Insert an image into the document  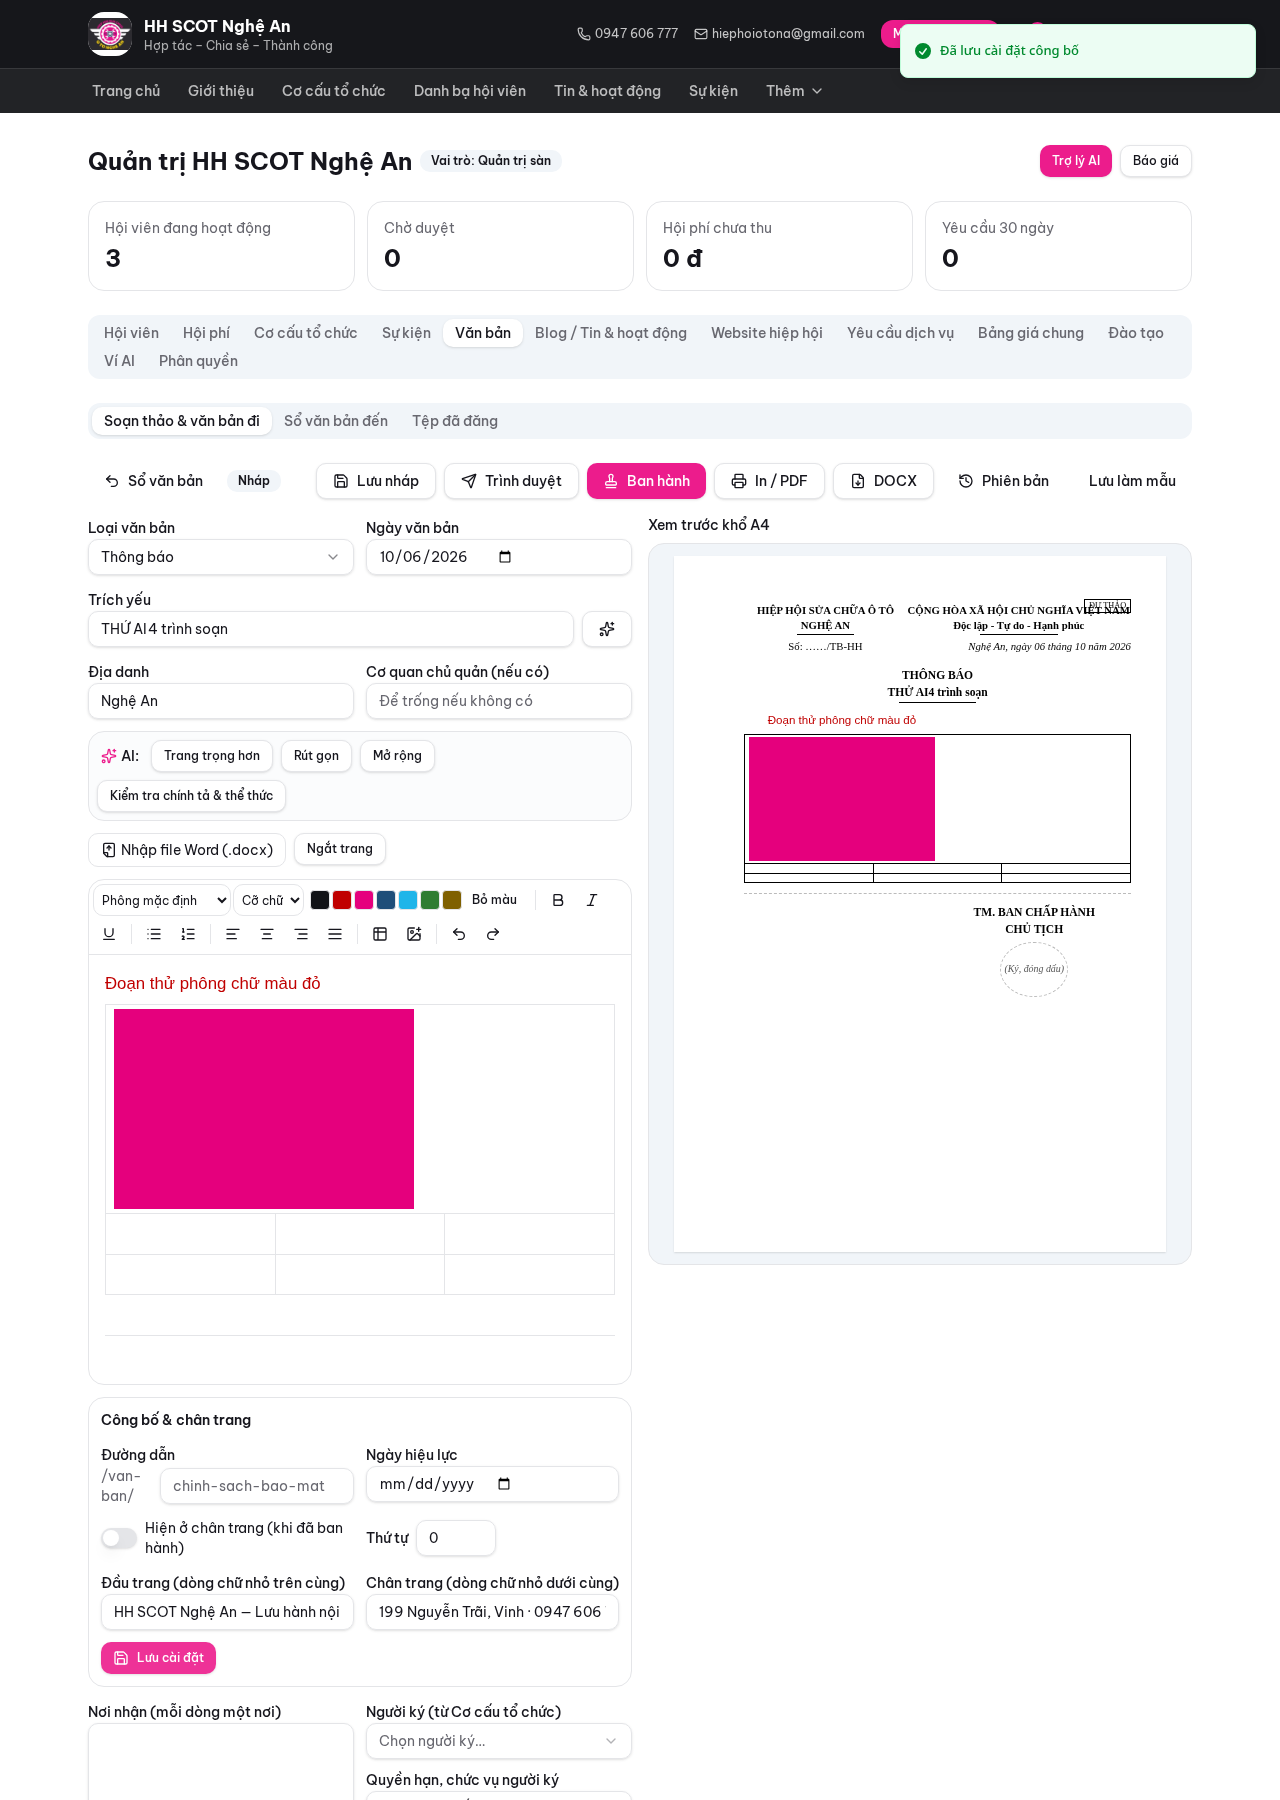point(414,934)
